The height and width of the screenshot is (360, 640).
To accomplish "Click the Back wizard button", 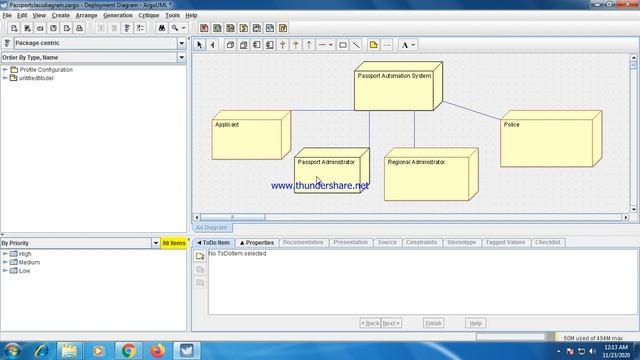I will [370, 323].
